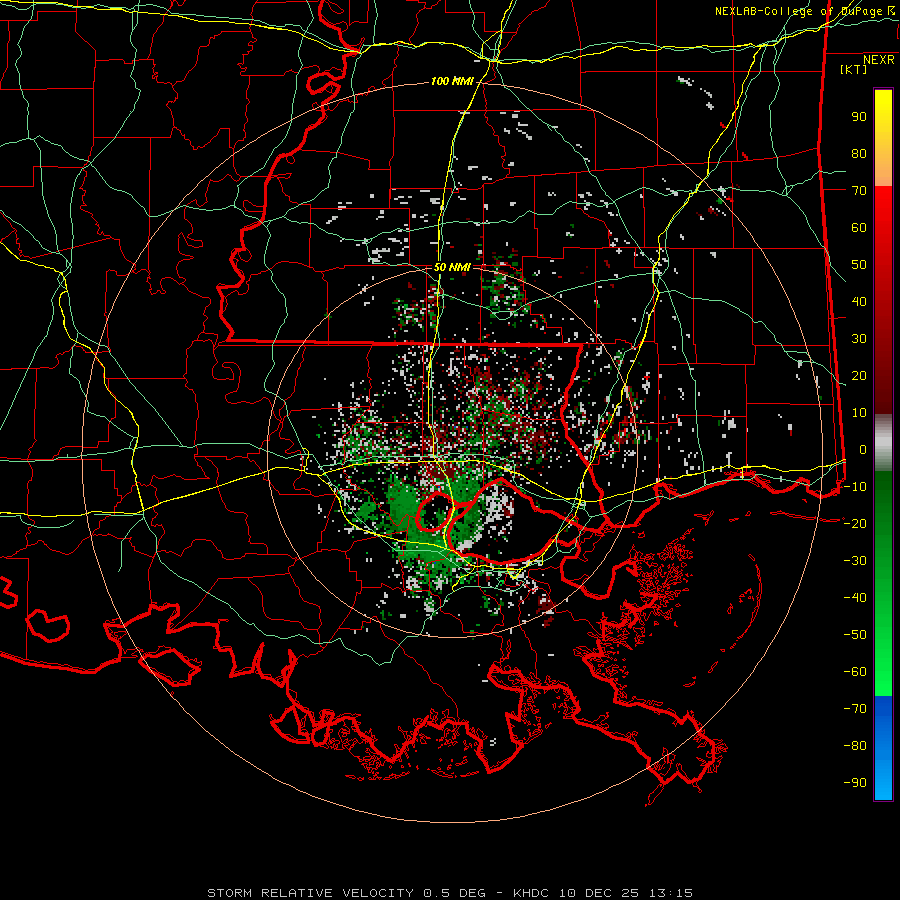900x900 pixels.
Task: Select the positive 80 scale value
Action: 859,154
